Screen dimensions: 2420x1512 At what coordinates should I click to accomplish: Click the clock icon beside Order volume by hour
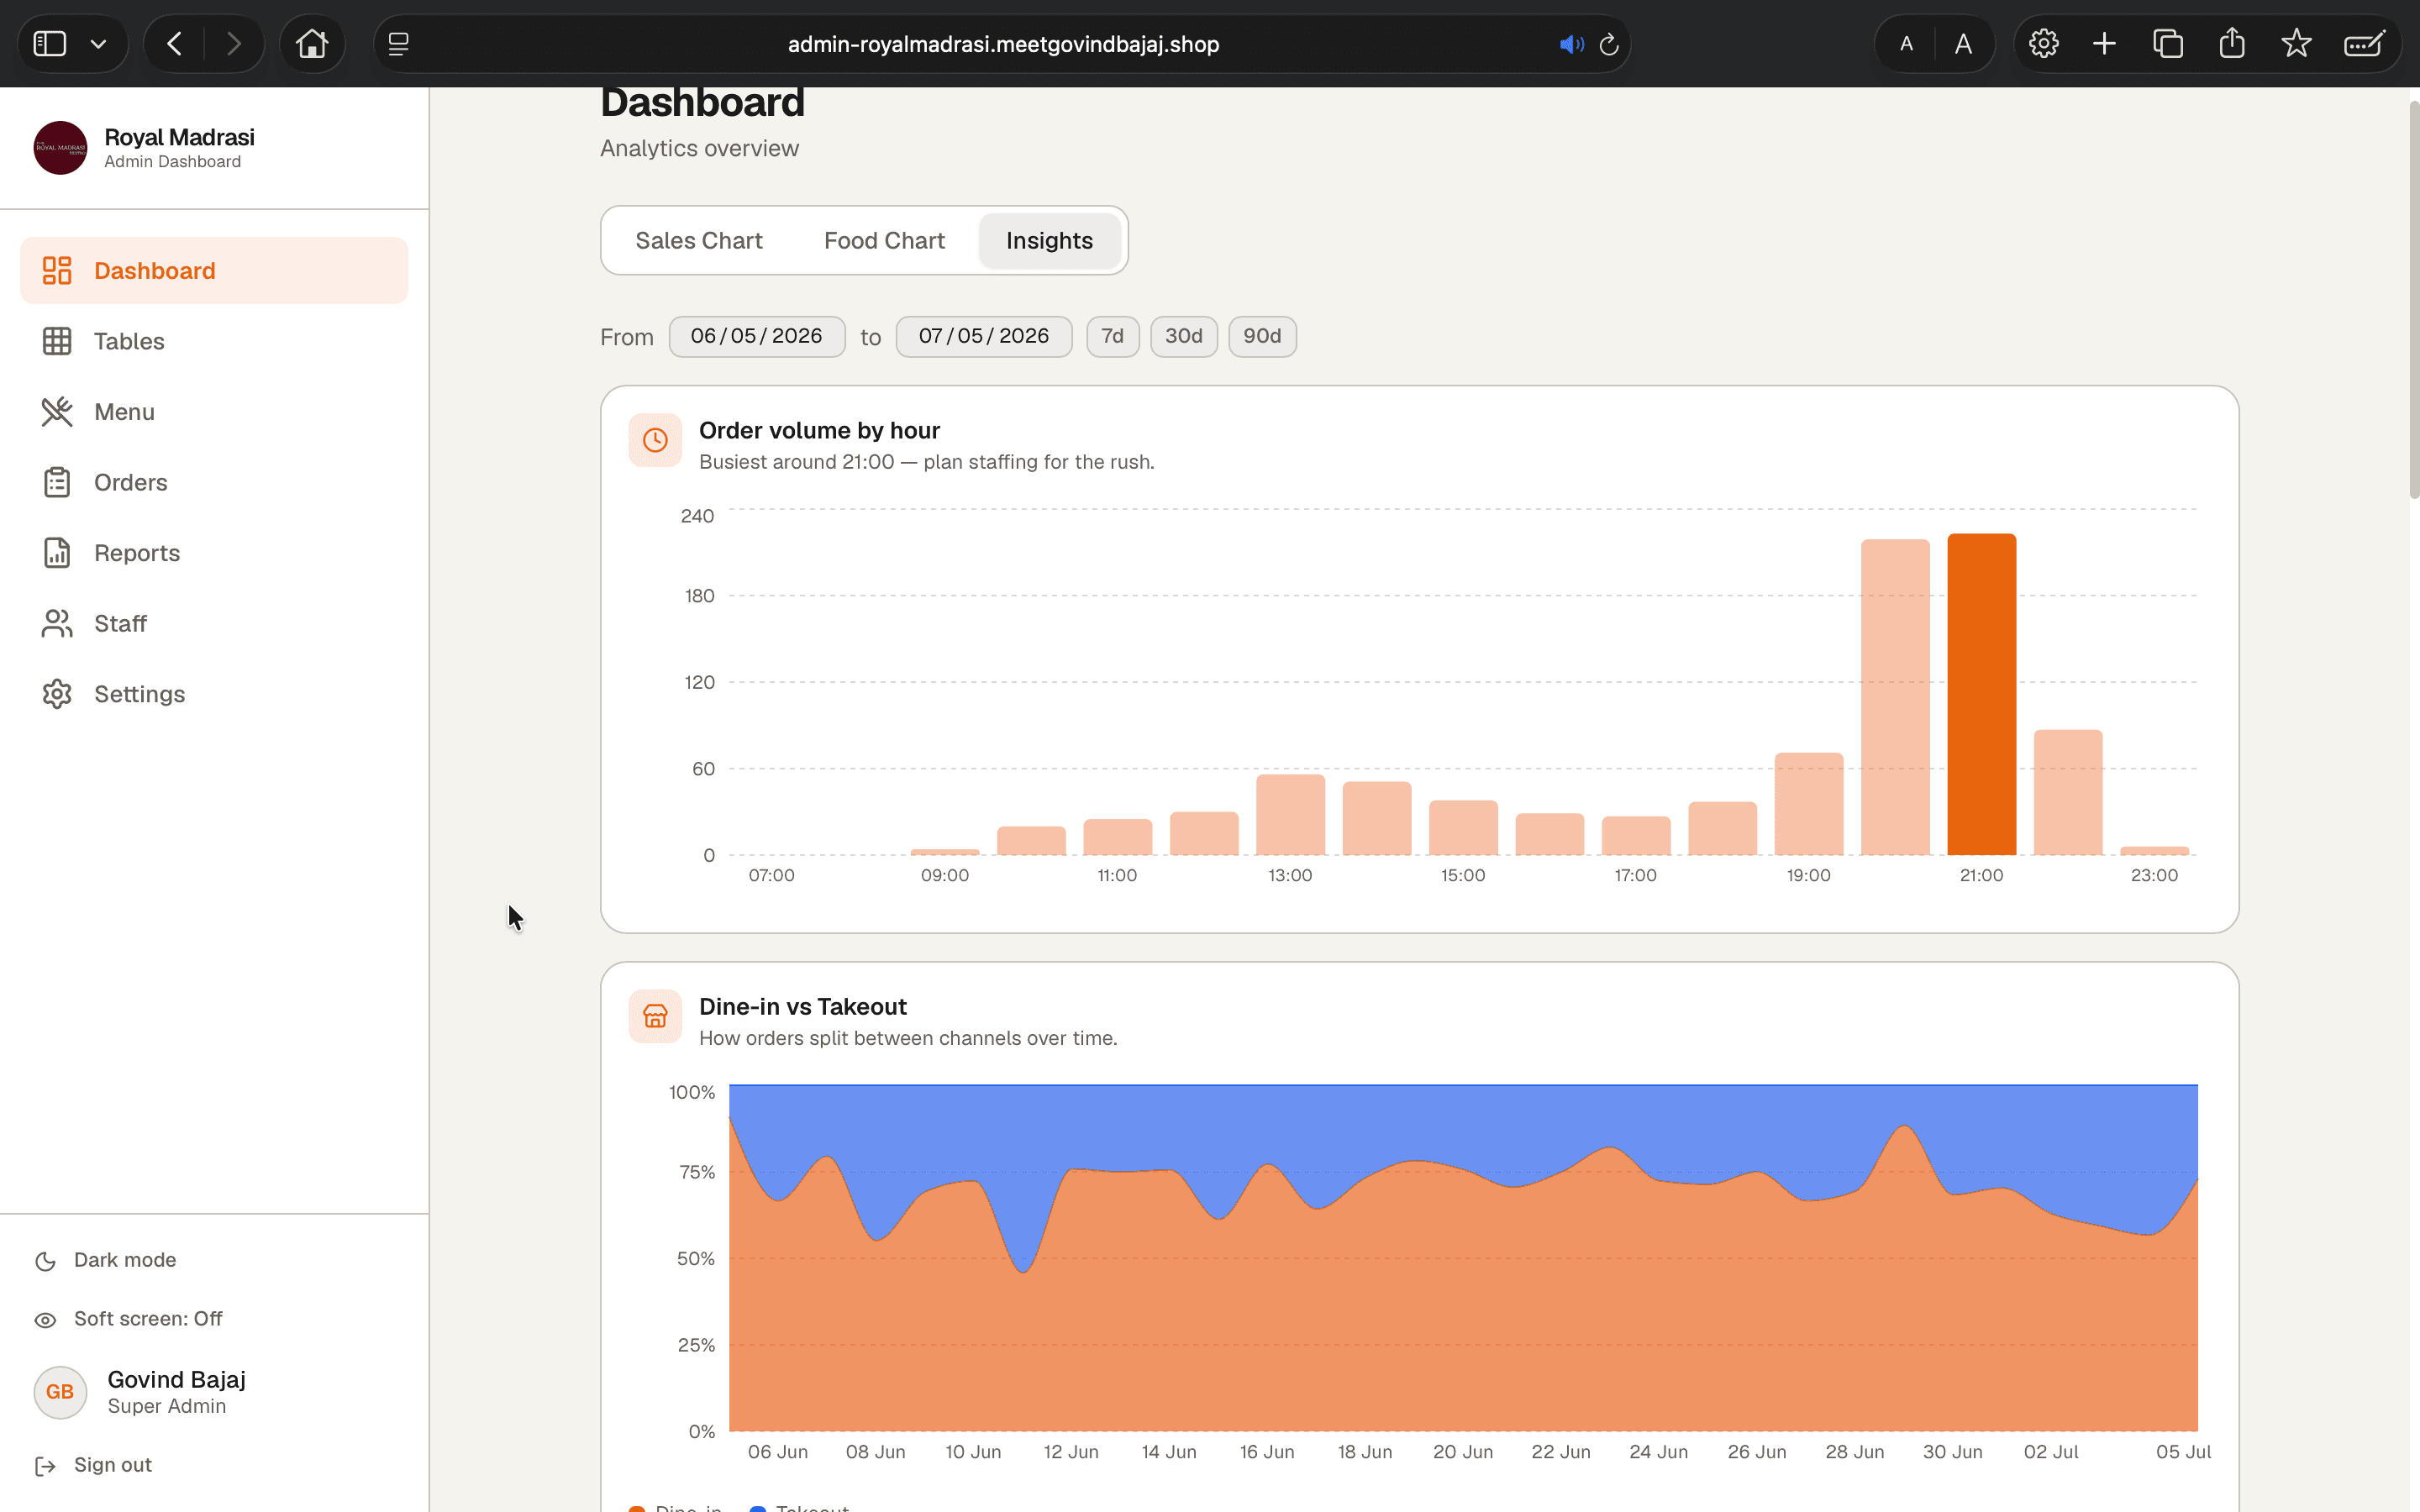(x=655, y=440)
